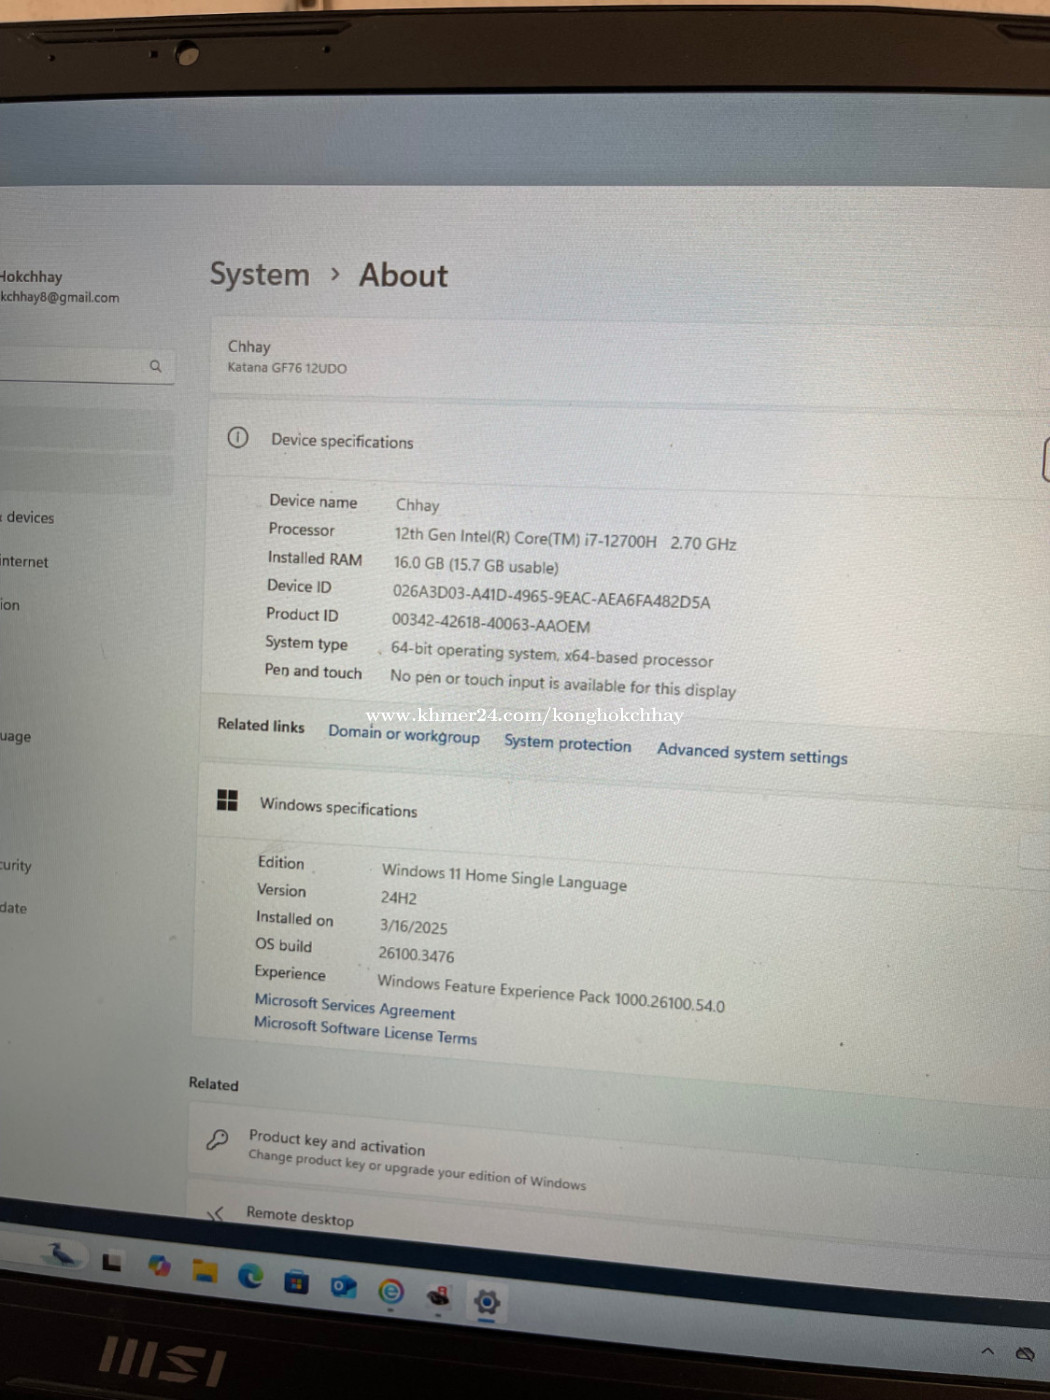The image size is (1050, 1400).
Task: Click '64-bit operating system' system type value
Action: pyautogui.click(x=552, y=655)
